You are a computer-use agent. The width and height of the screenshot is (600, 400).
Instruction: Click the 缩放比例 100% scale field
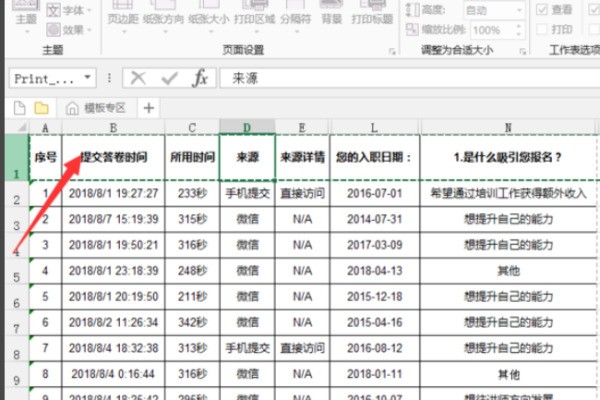[x=492, y=30]
